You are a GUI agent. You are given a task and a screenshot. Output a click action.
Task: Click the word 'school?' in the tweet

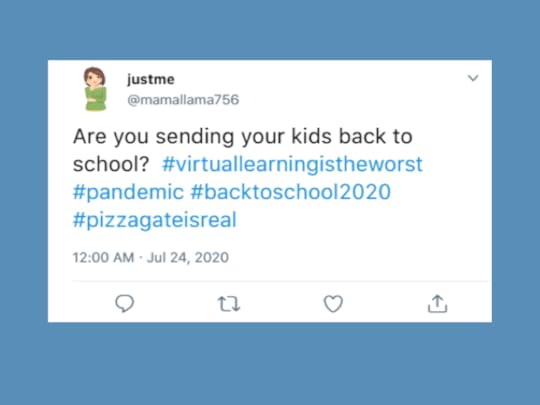click(111, 164)
